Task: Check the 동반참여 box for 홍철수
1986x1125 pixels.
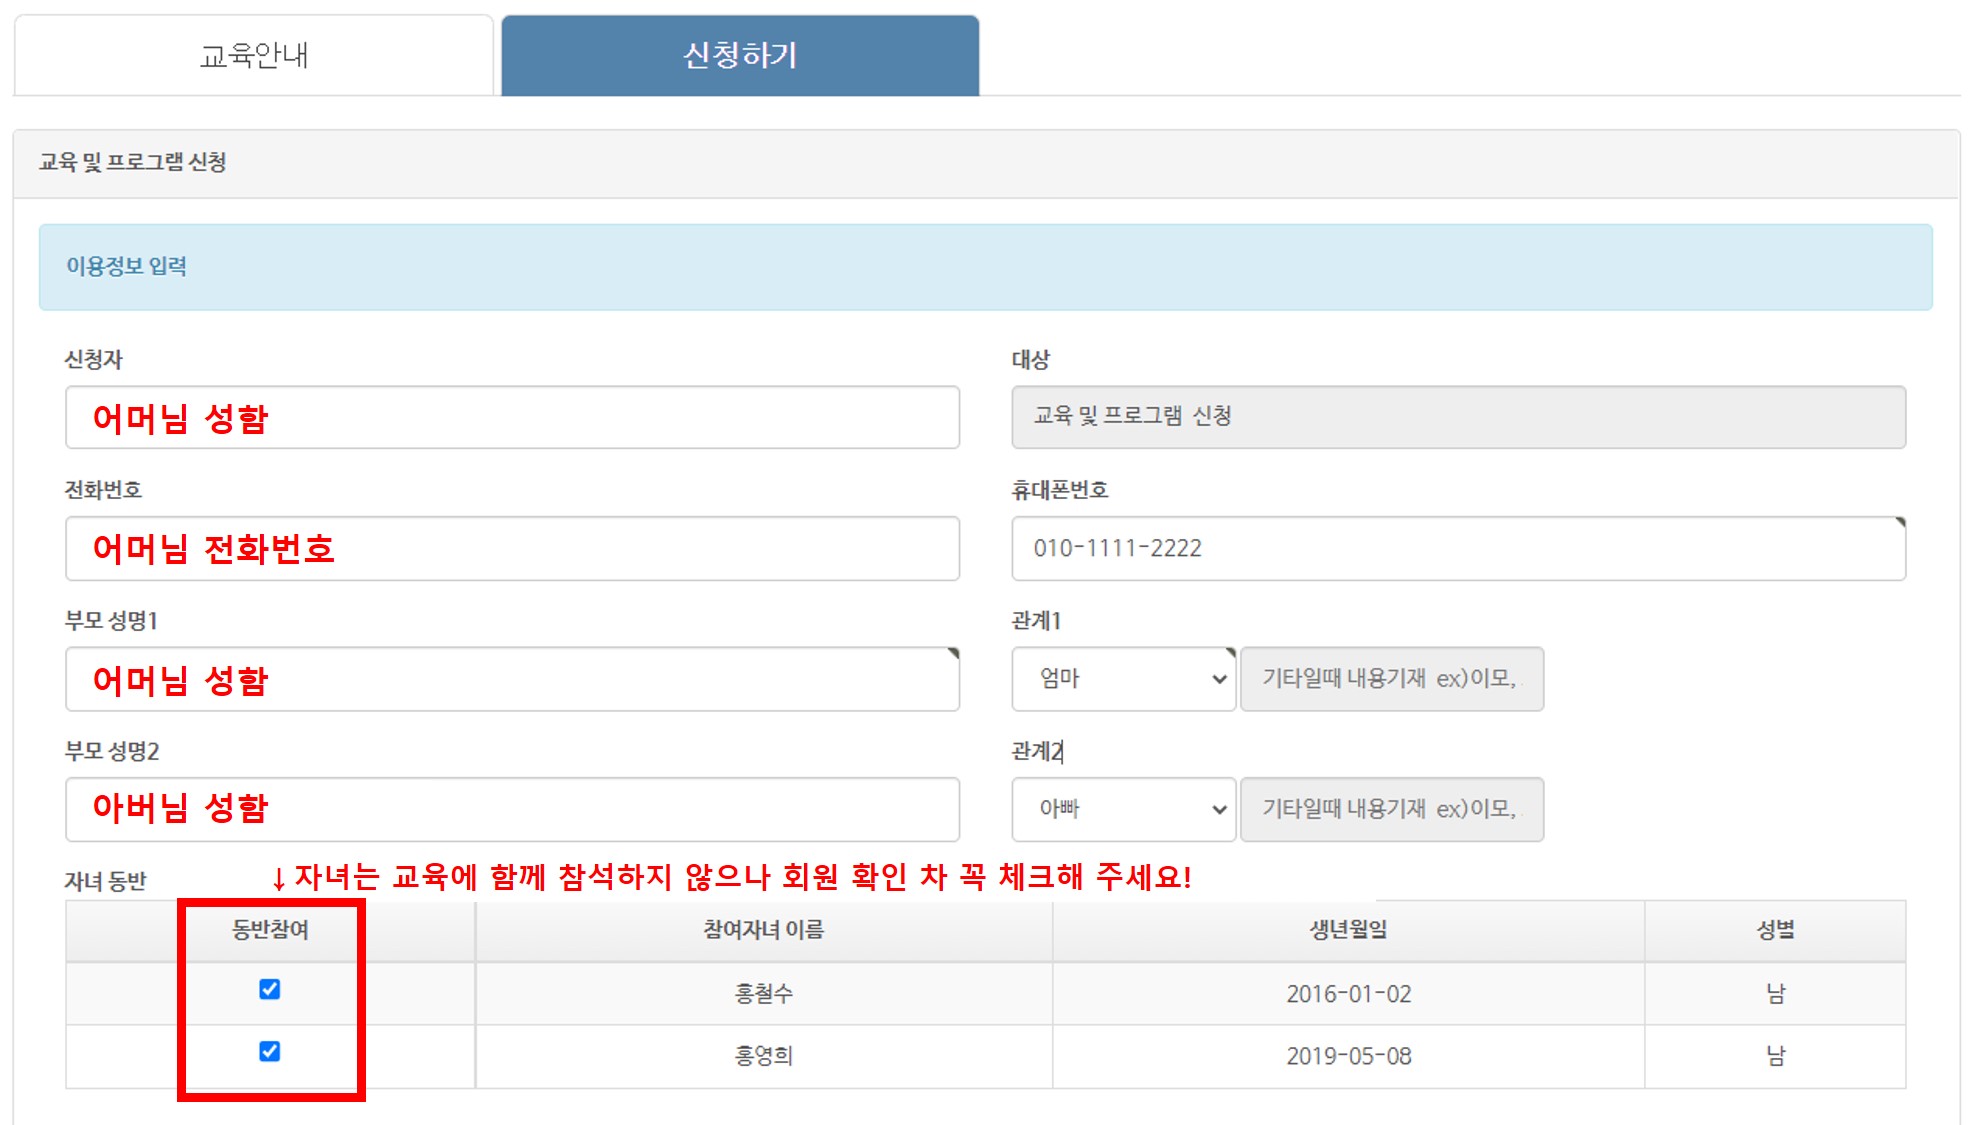Action: point(269,989)
